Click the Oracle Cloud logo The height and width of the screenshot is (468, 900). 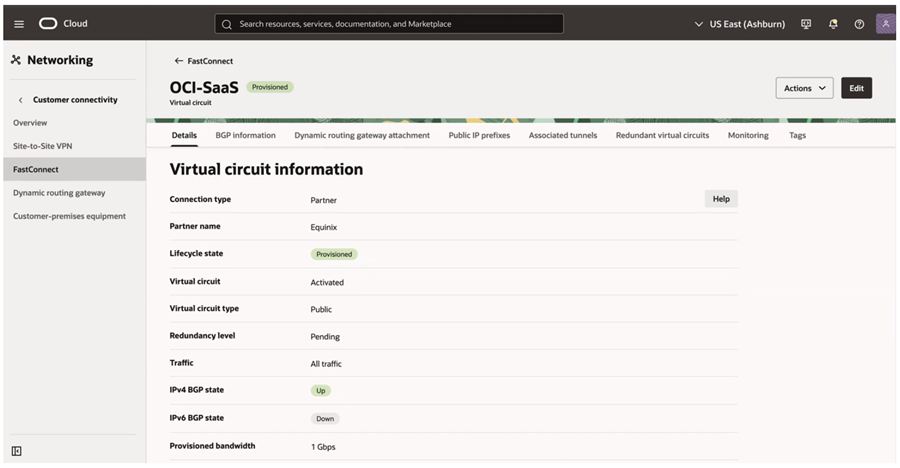point(49,24)
